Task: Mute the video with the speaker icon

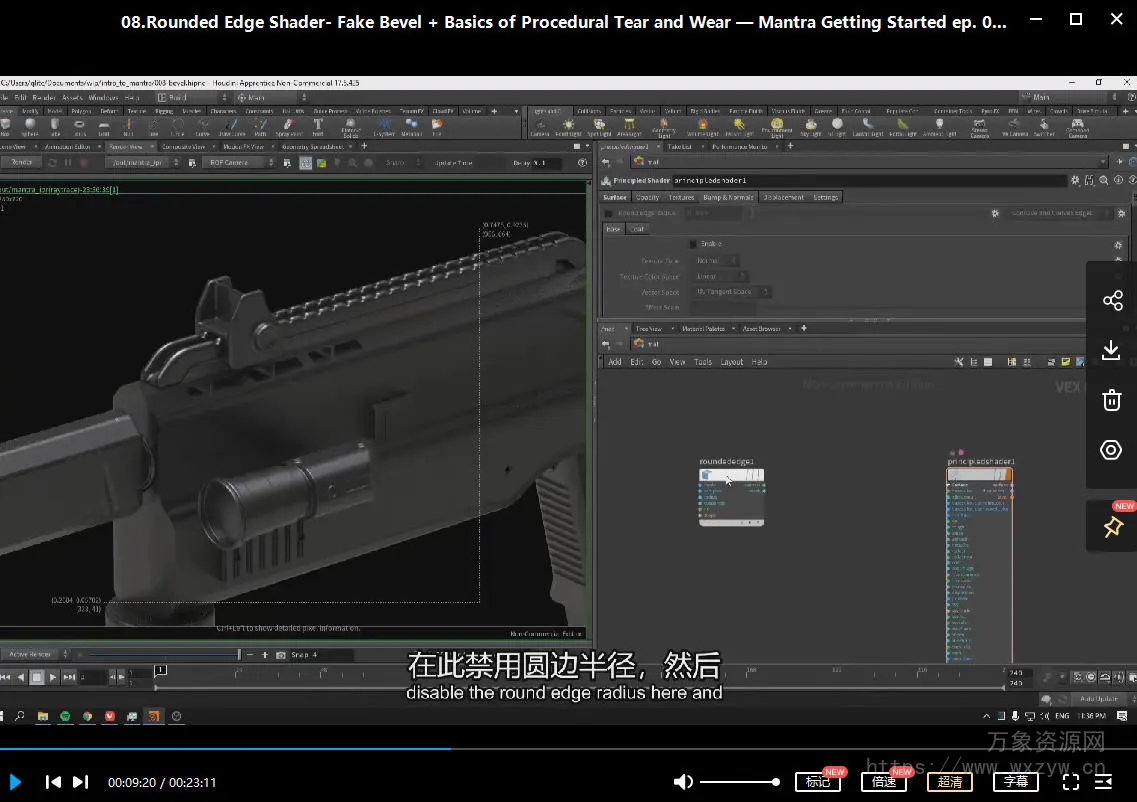Action: point(683,782)
